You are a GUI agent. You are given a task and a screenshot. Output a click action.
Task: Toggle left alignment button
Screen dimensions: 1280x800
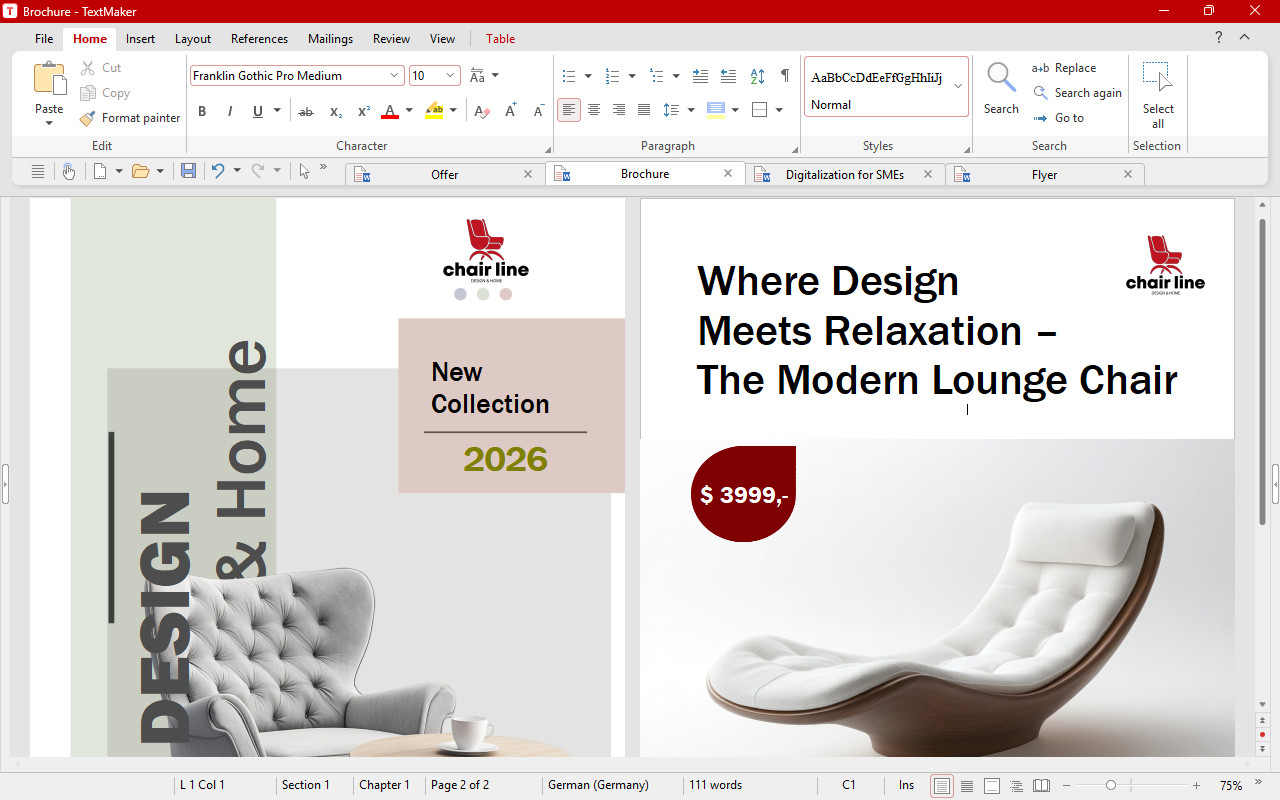coord(569,110)
